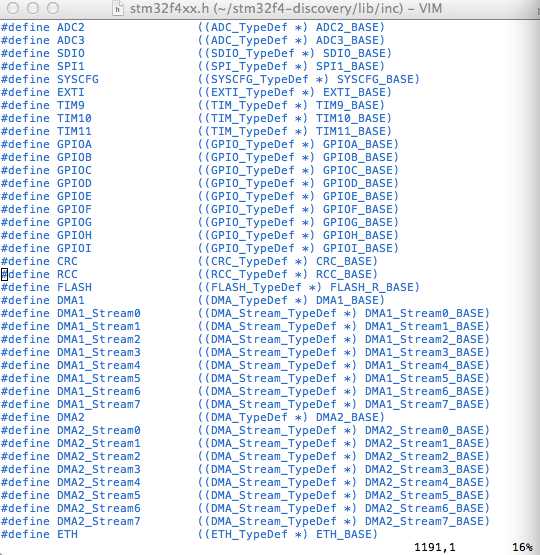
Task: Click the window close button
Action: (x=13, y=8)
